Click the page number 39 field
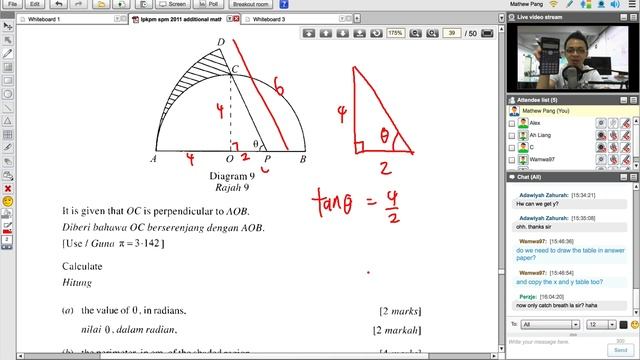640x360 pixels. pos(451,33)
